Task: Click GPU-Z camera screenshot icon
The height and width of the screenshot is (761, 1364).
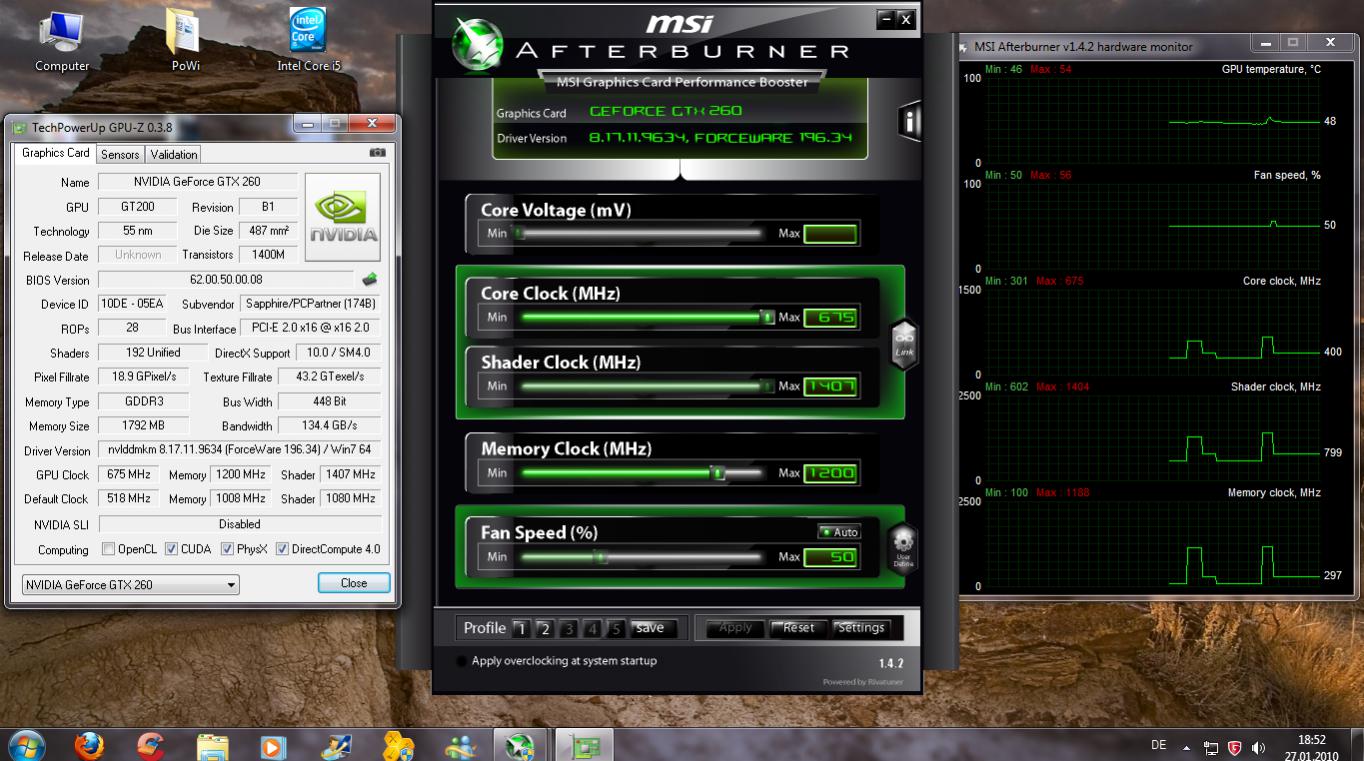Action: click(x=377, y=153)
